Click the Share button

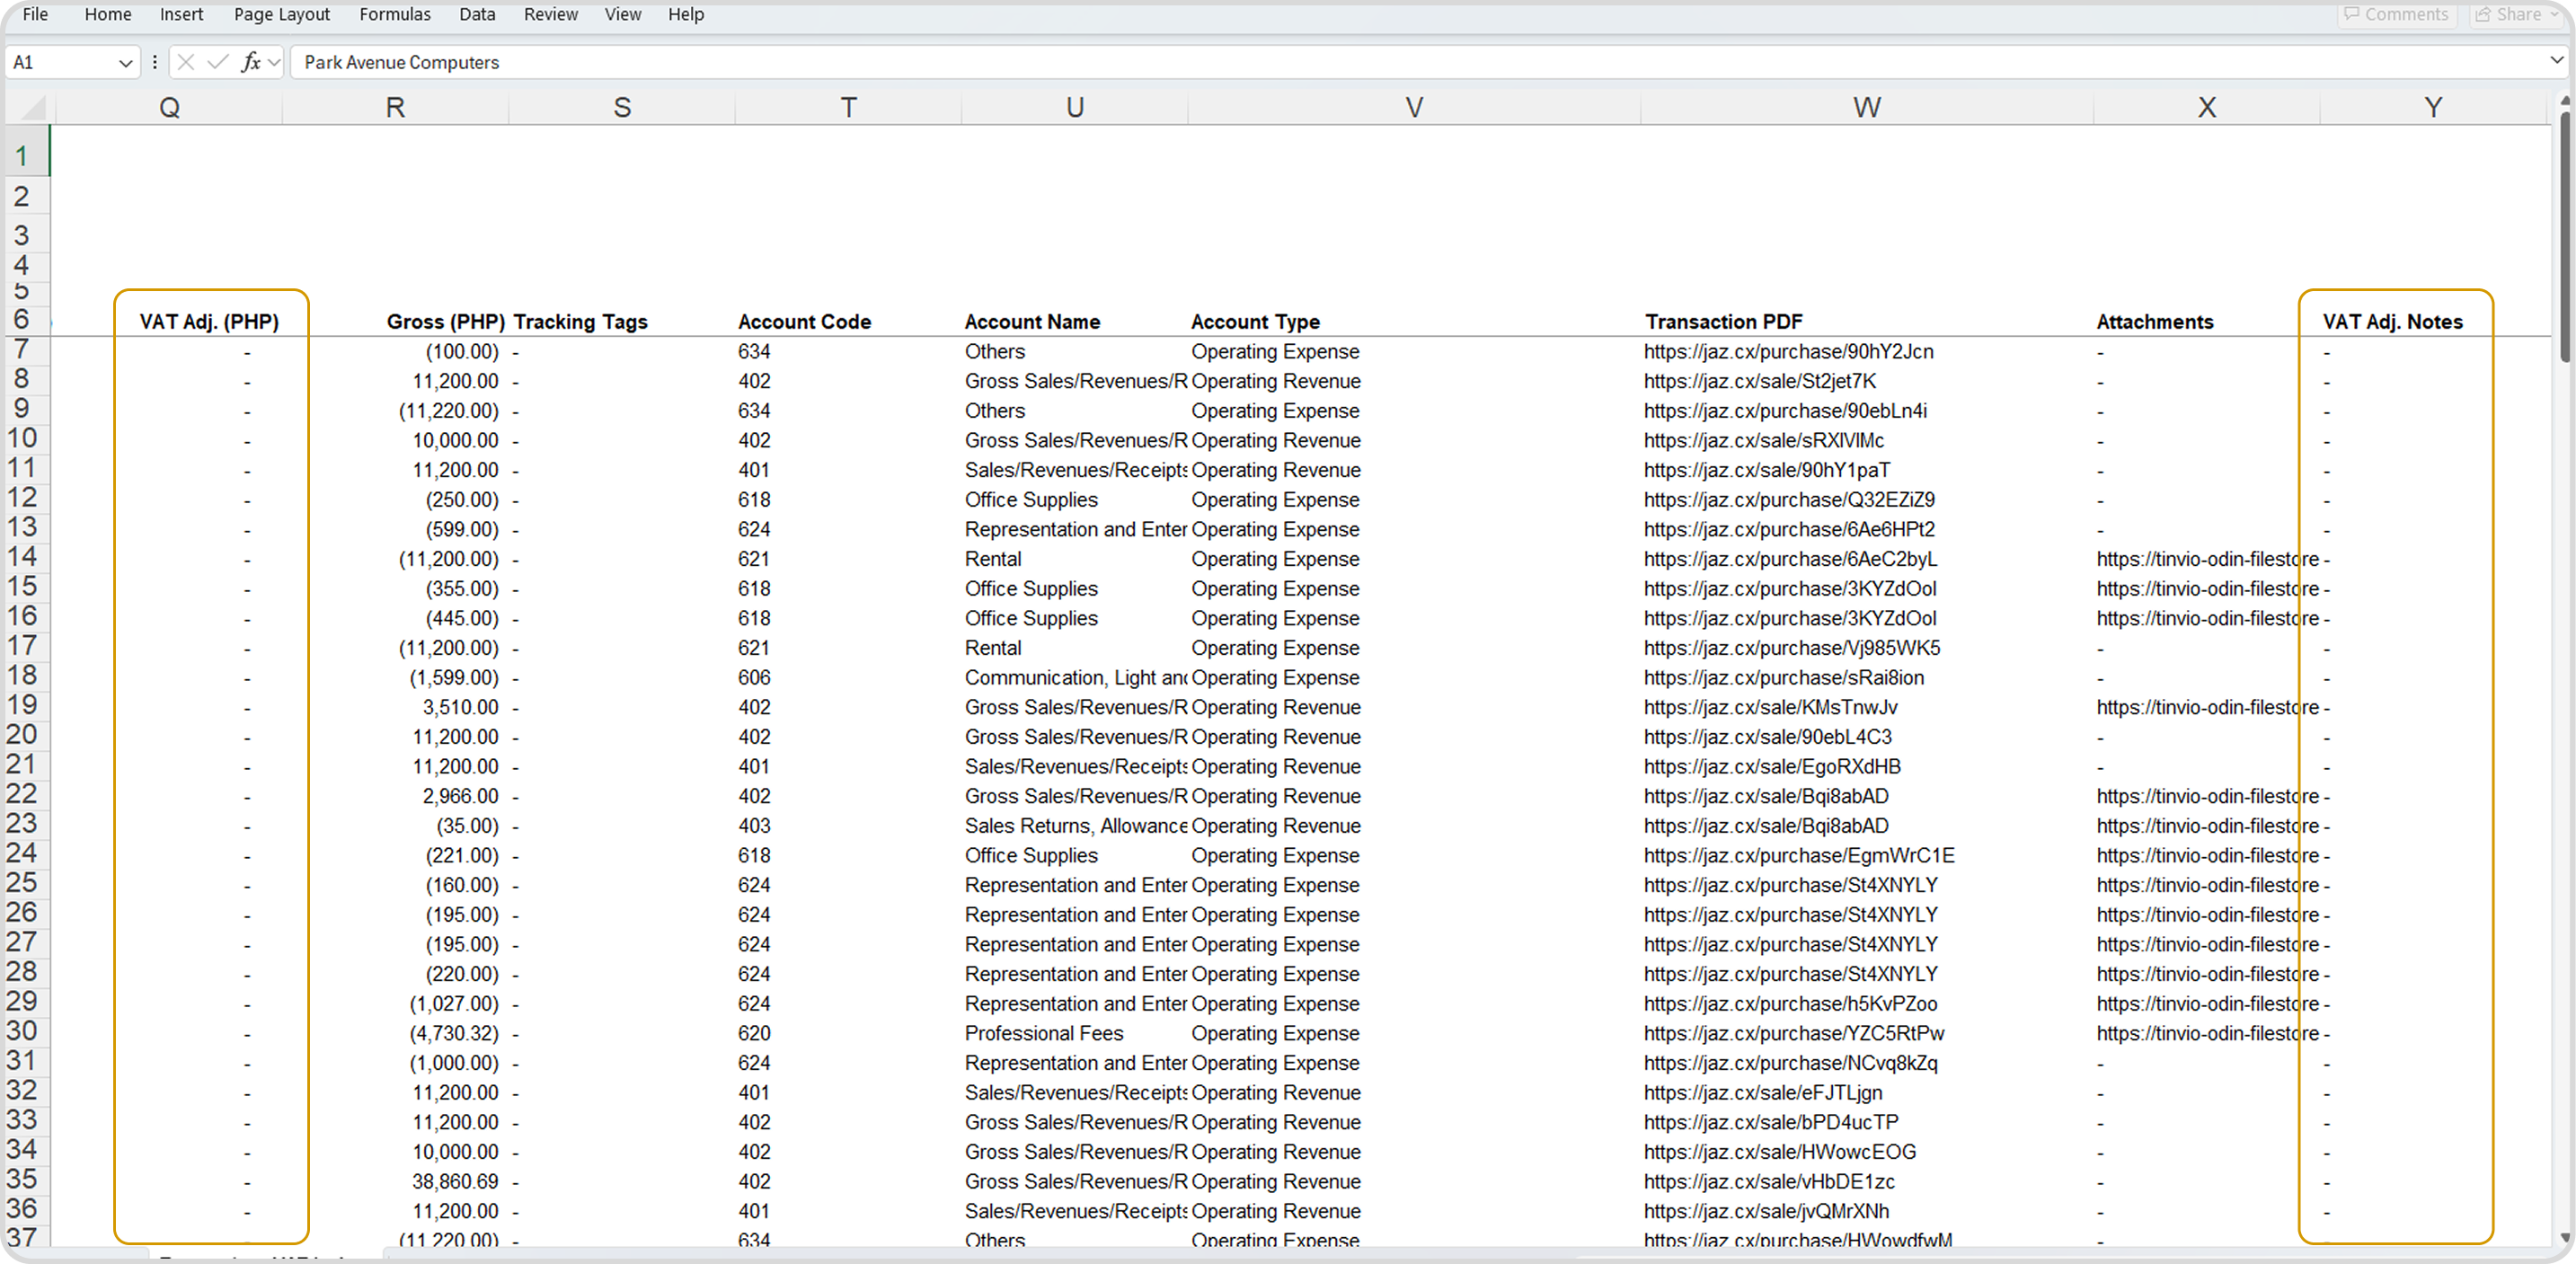pos(2516,14)
